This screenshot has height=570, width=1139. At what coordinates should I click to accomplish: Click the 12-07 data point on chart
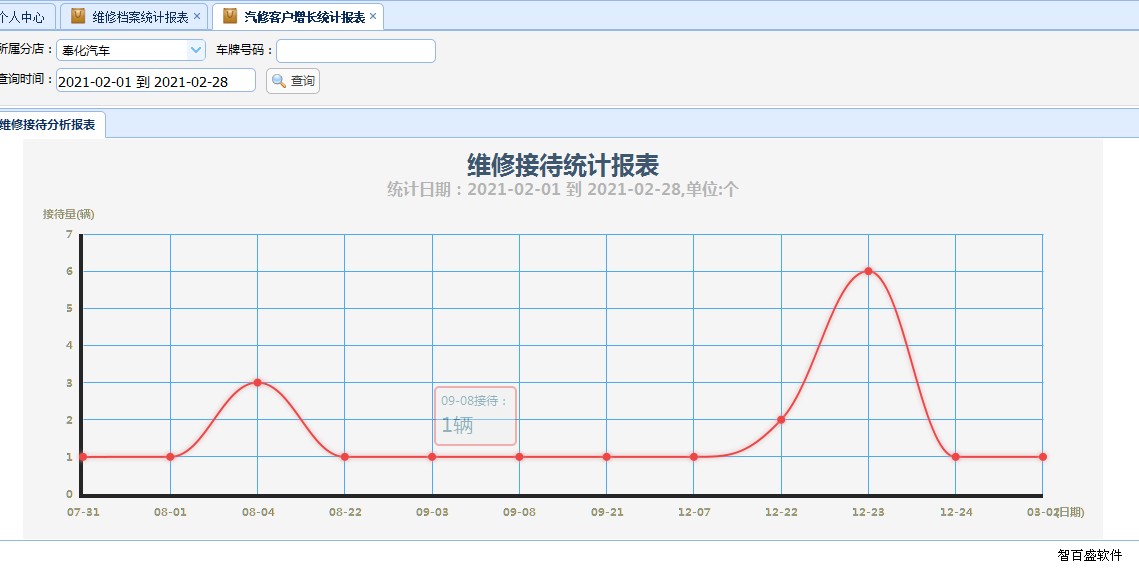(x=693, y=457)
